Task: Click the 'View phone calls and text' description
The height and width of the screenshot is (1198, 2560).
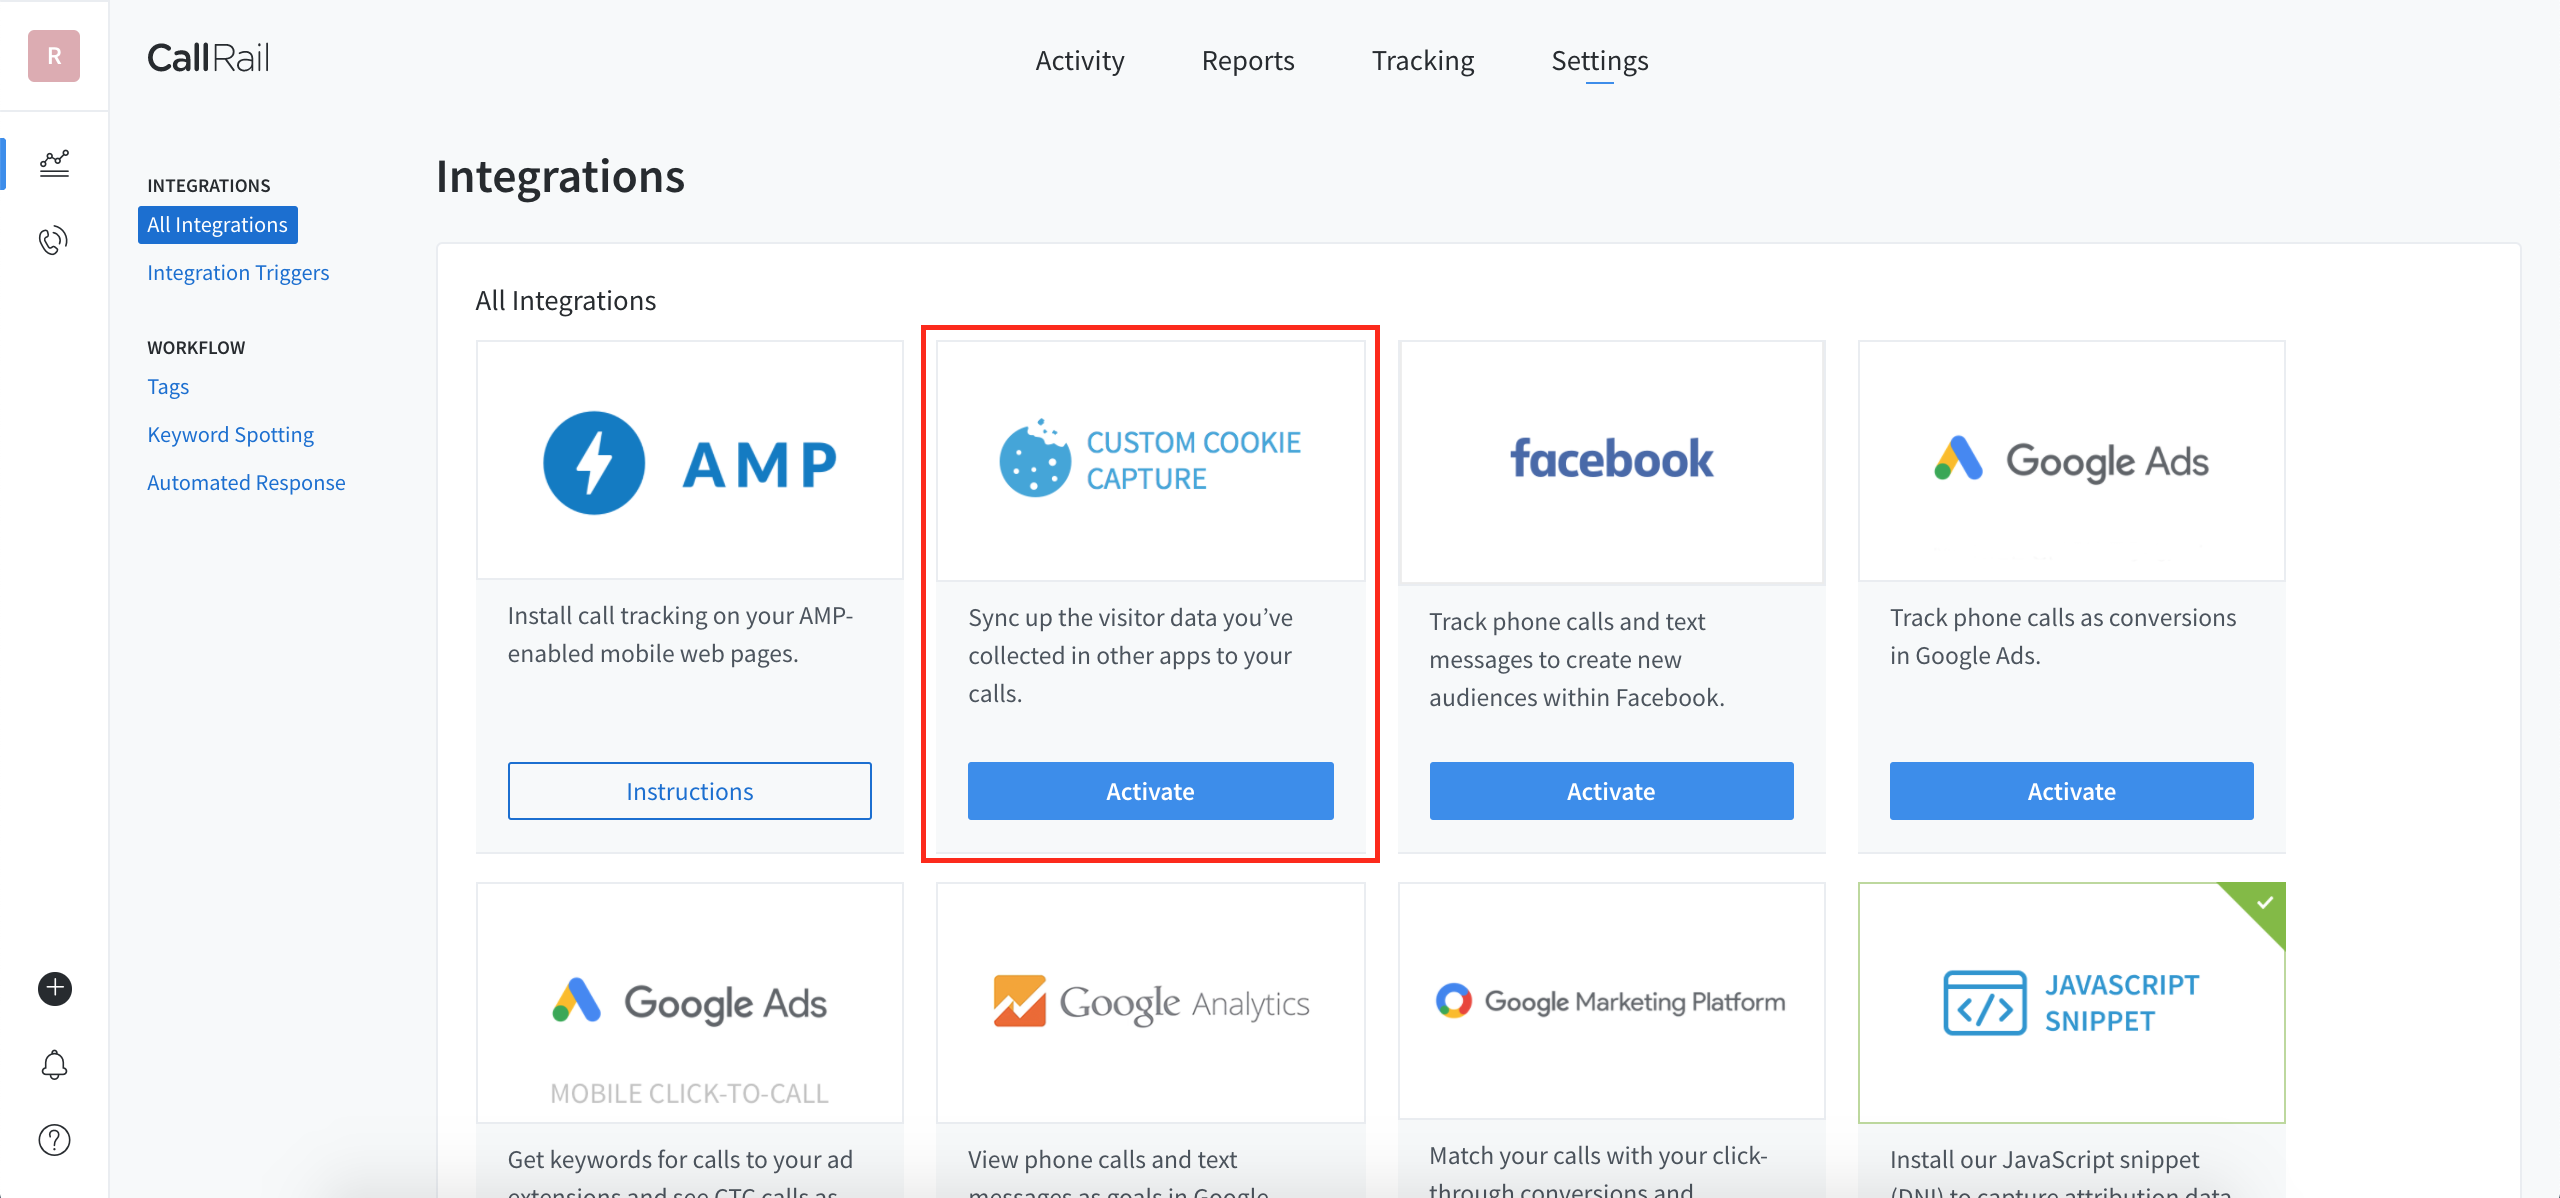Action: [1118, 1172]
